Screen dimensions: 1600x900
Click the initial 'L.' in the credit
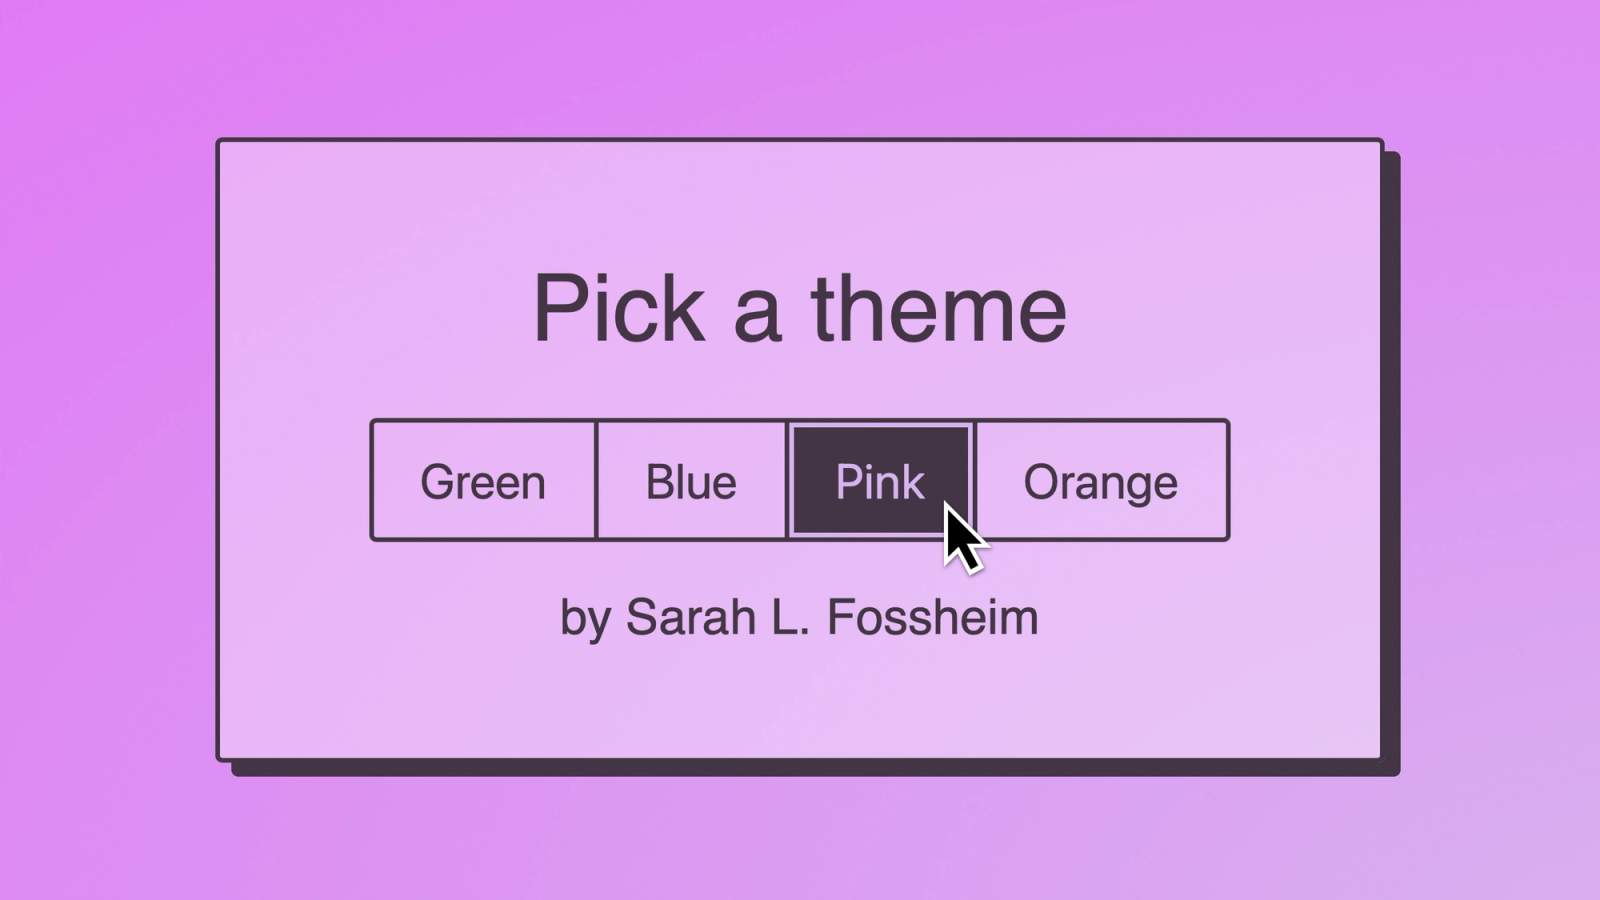point(792,617)
